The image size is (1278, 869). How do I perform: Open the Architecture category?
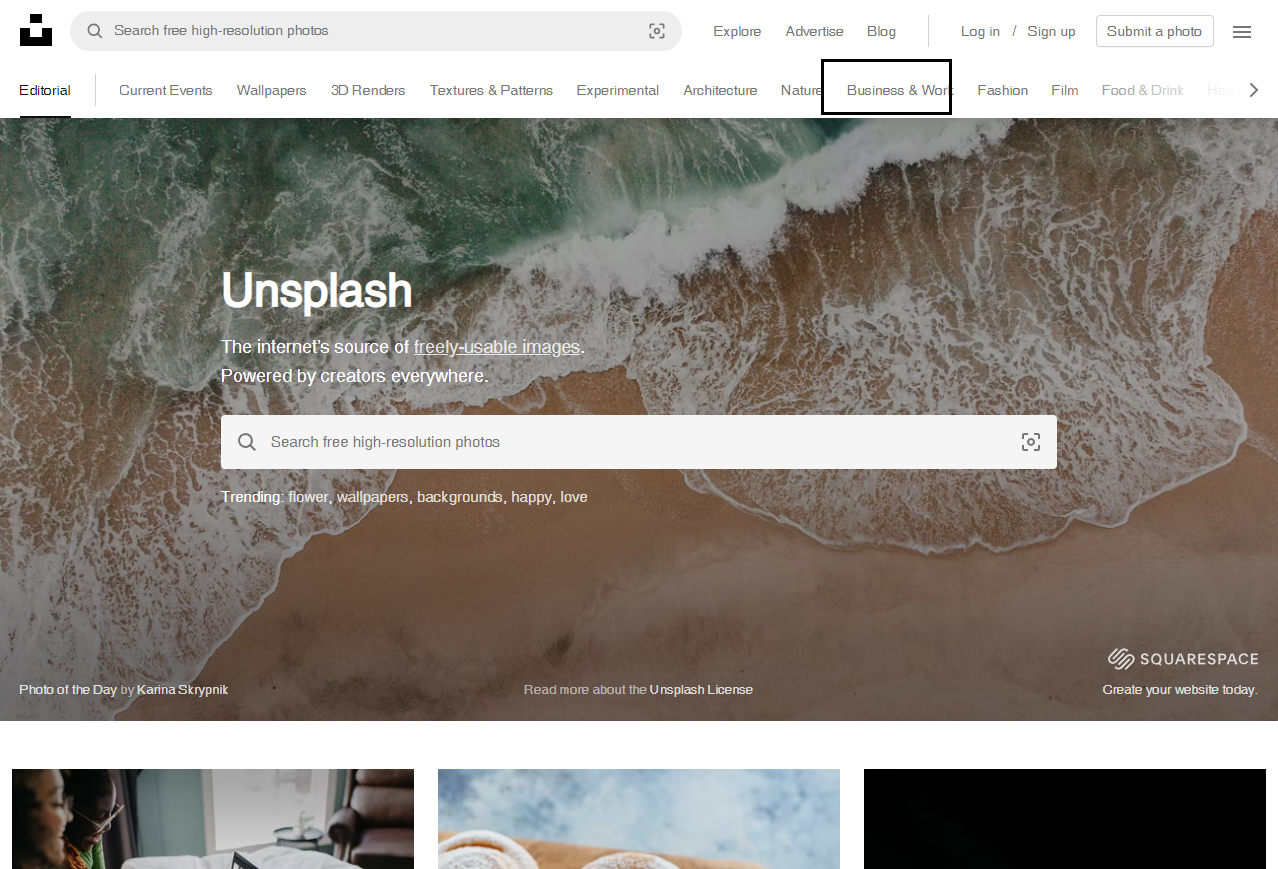click(720, 90)
